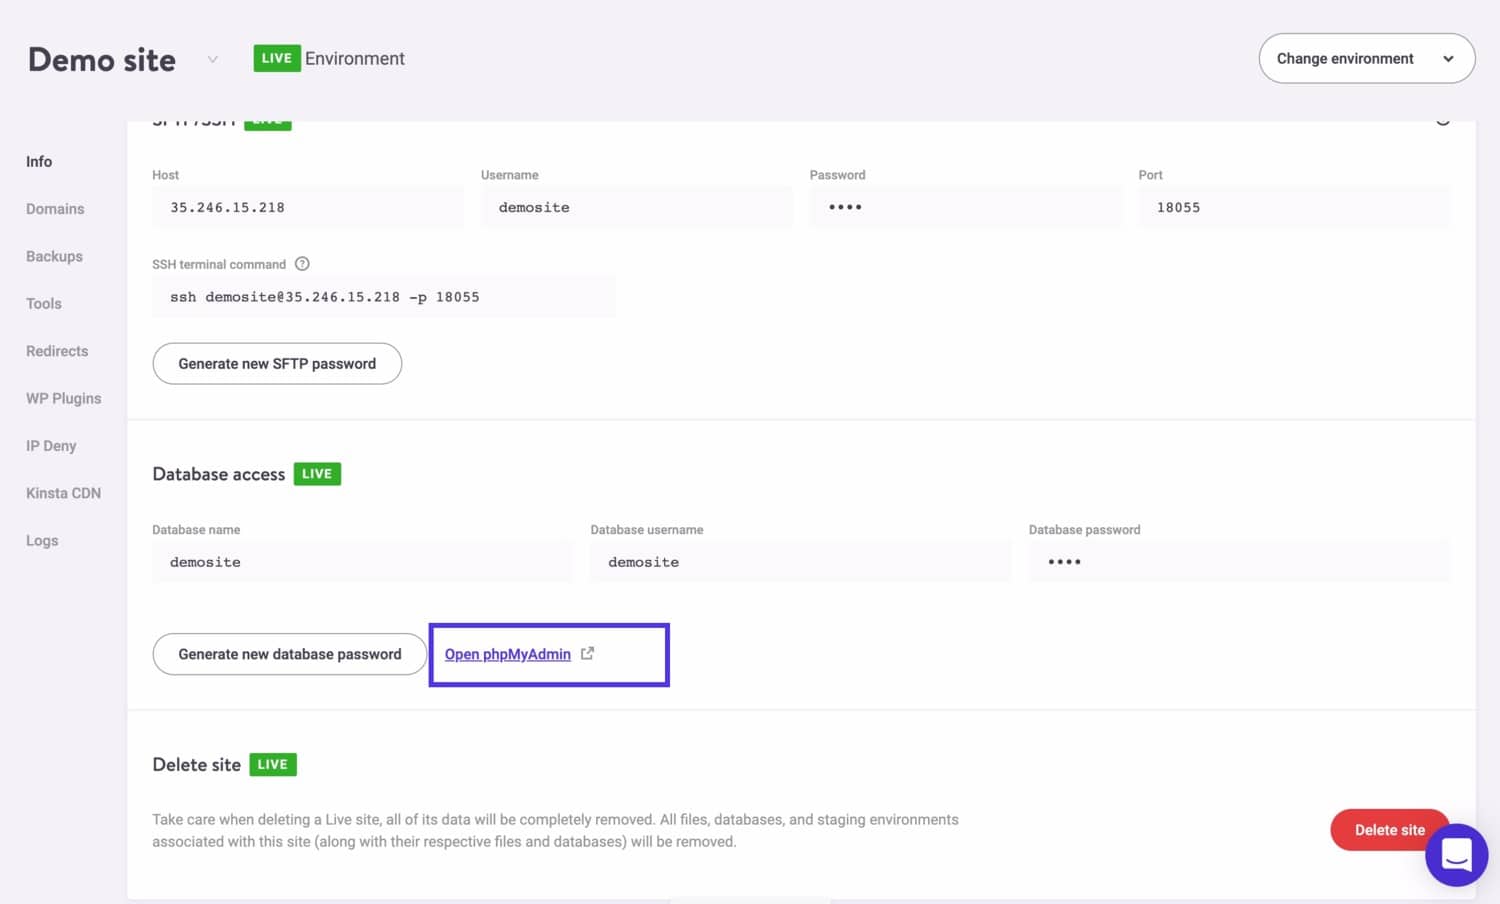Click the ssh terminal command text
The width and height of the screenshot is (1500, 904).
pos(325,296)
